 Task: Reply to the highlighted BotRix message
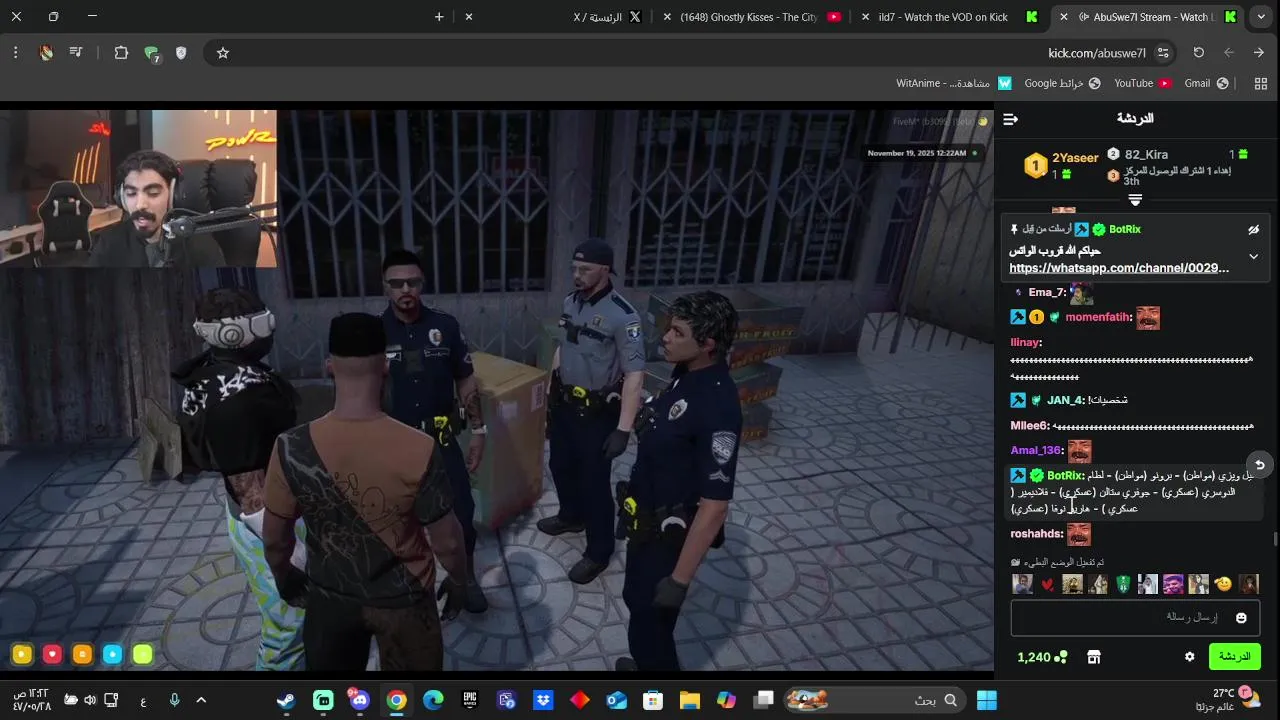(x=1260, y=465)
